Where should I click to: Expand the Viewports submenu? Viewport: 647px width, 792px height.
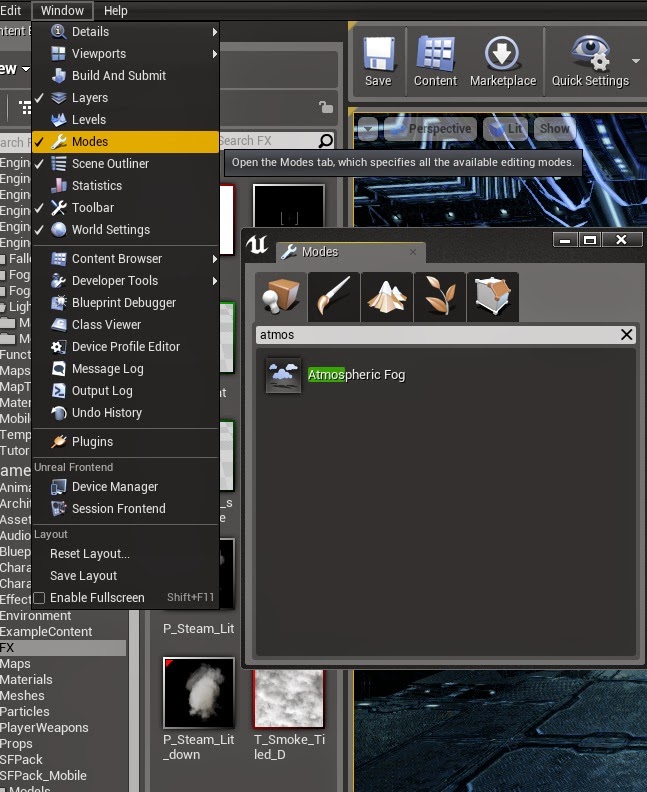(125, 54)
